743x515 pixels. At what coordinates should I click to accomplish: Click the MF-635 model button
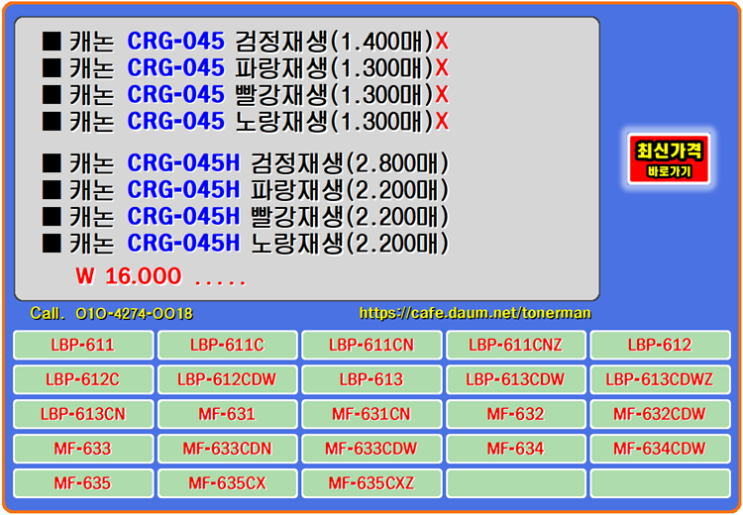pyautogui.click(x=83, y=483)
